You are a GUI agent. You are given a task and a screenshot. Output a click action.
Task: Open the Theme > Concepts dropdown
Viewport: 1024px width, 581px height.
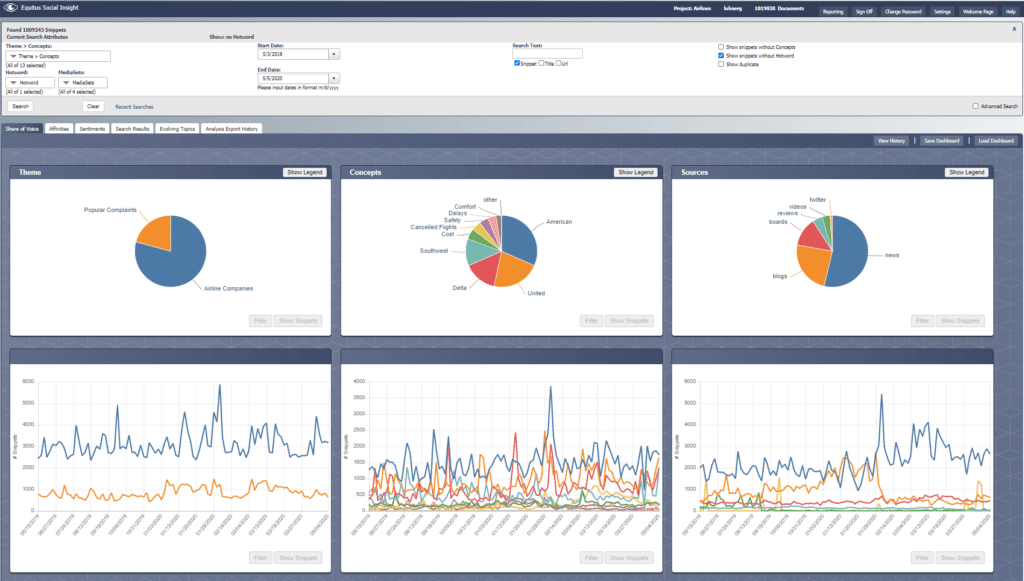tap(58, 56)
